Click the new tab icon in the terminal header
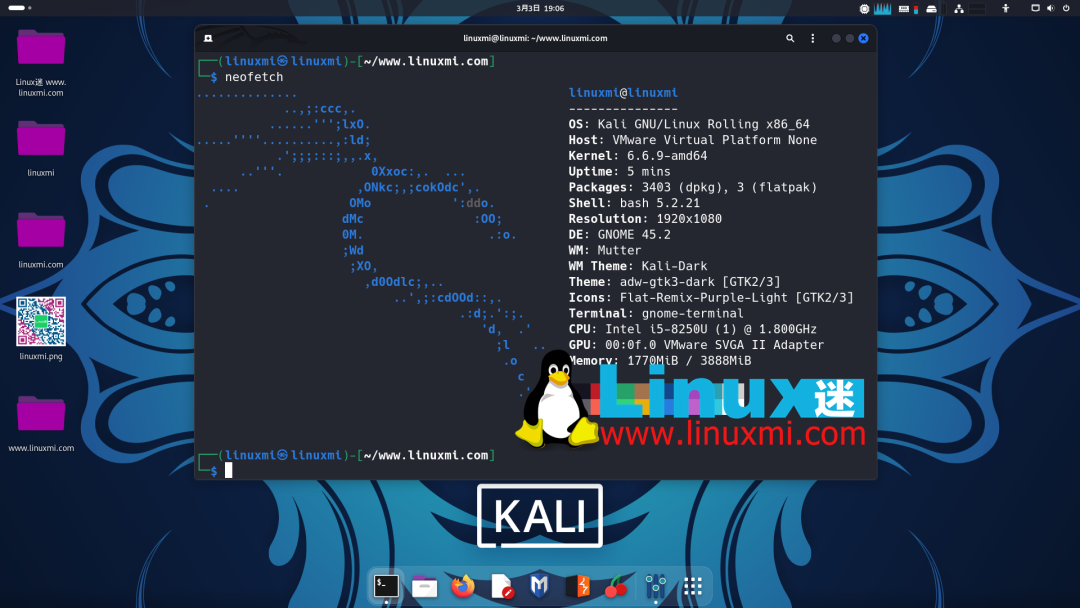The height and width of the screenshot is (608, 1080). coord(208,39)
